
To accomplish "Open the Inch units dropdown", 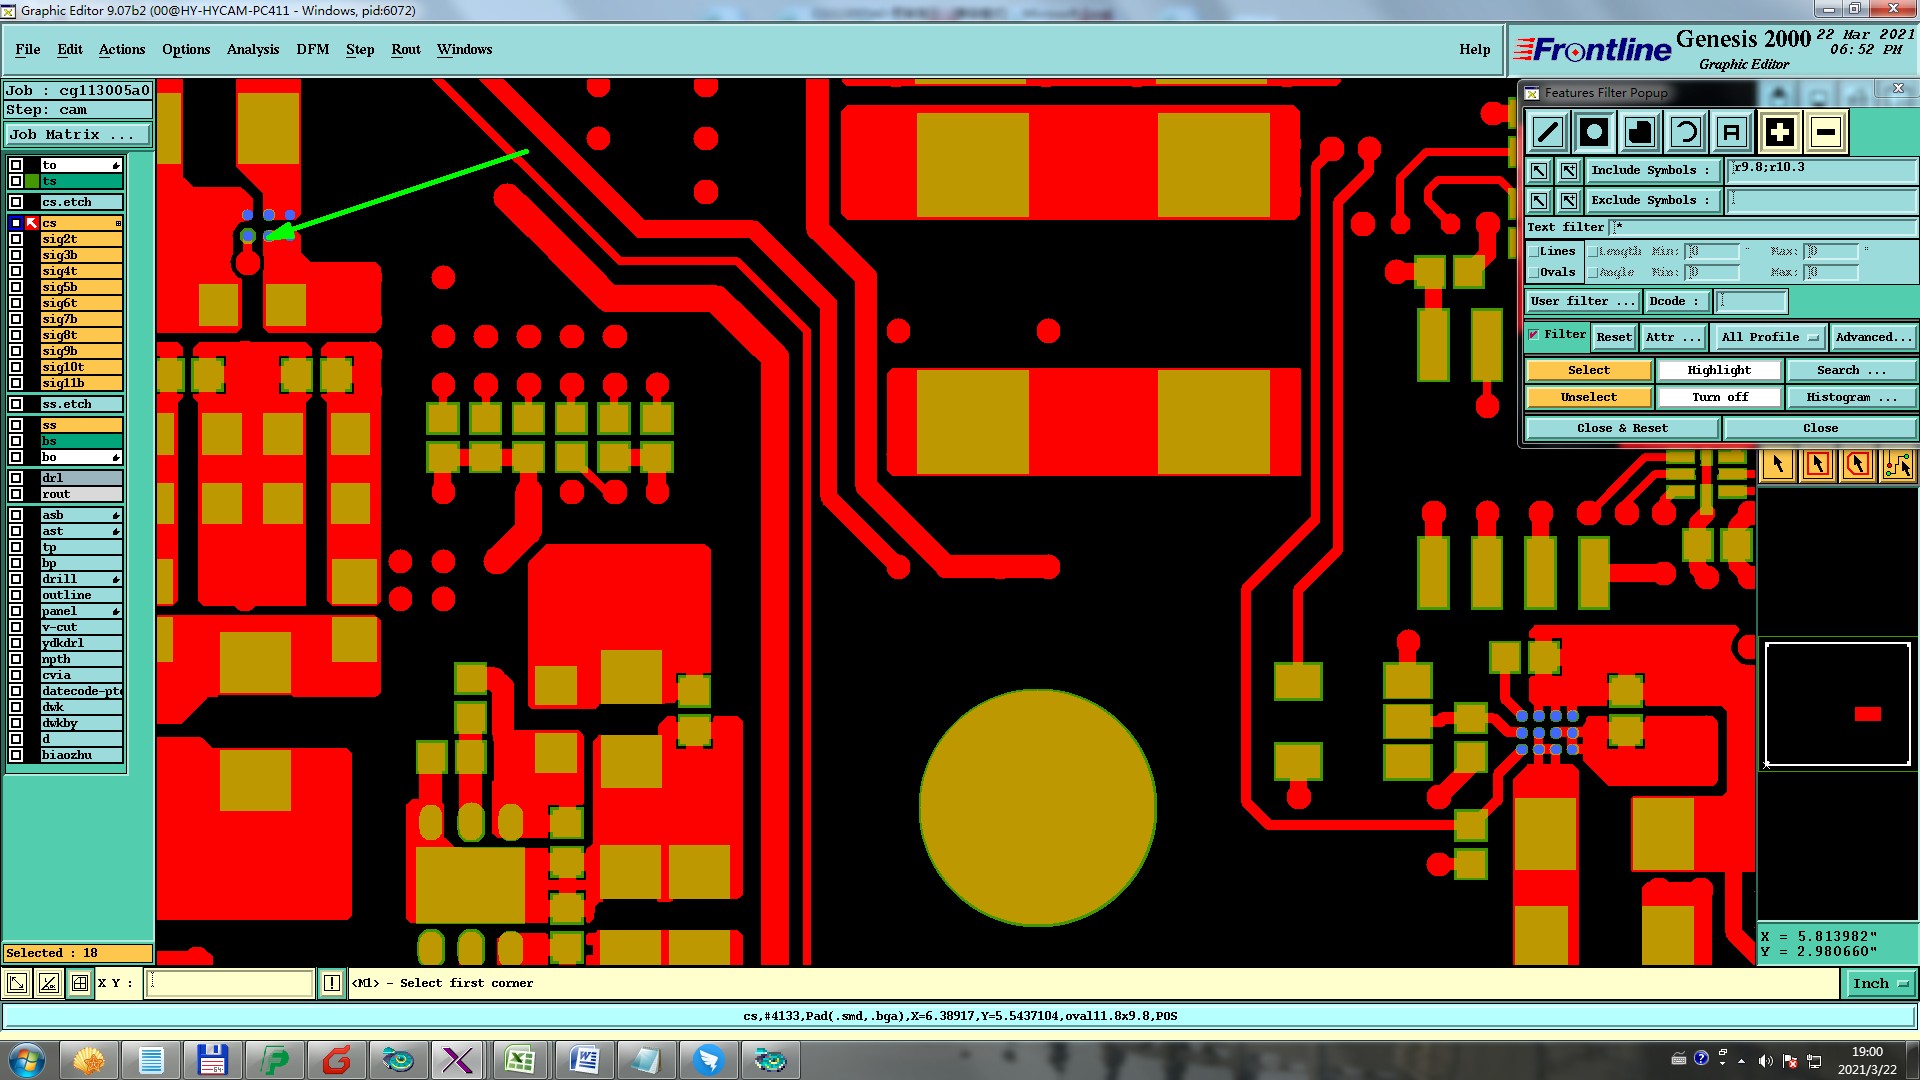I will click(x=1879, y=984).
